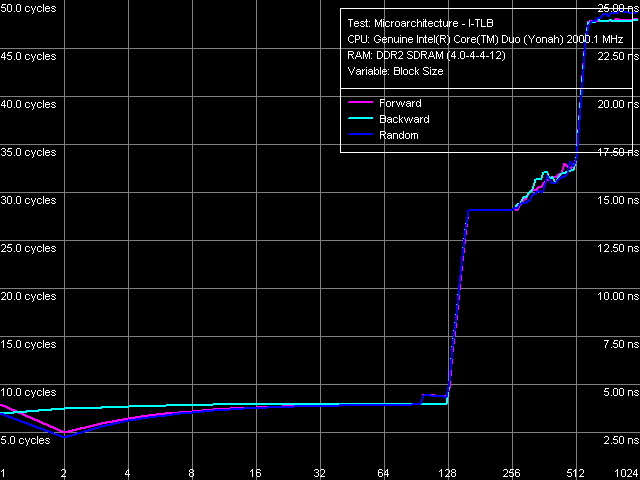640x480 pixels.
Task: Click the cyan Backward legend line
Action: [x=359, y=119]
